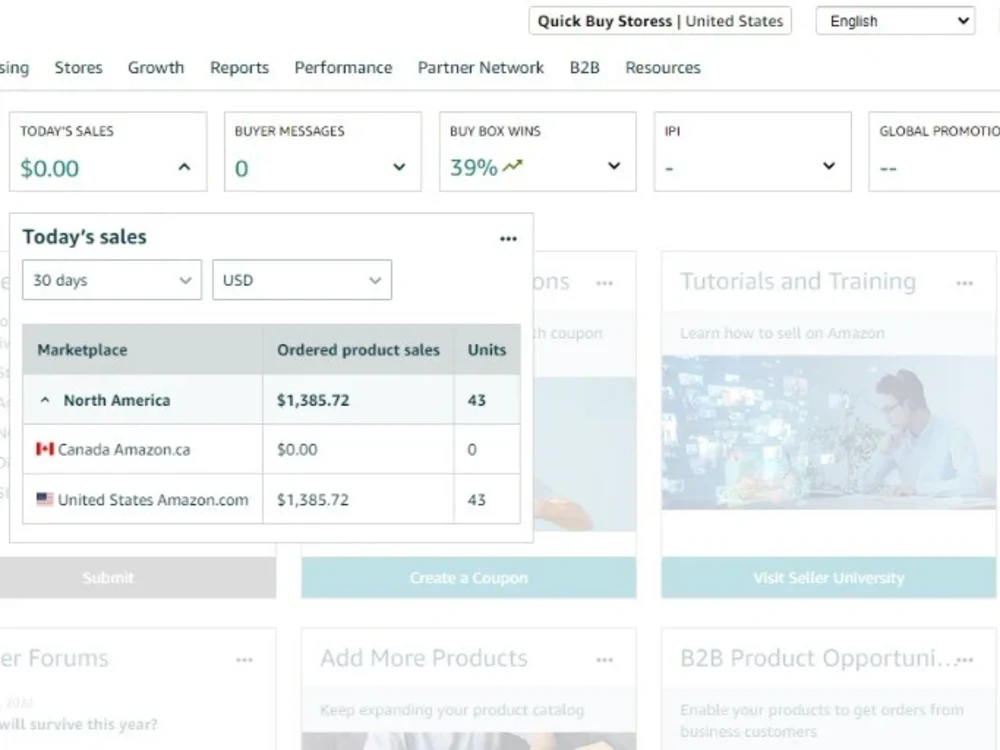Open the Stores menu
Viewport: 1000px width, 750px height.
click(78, 68)
